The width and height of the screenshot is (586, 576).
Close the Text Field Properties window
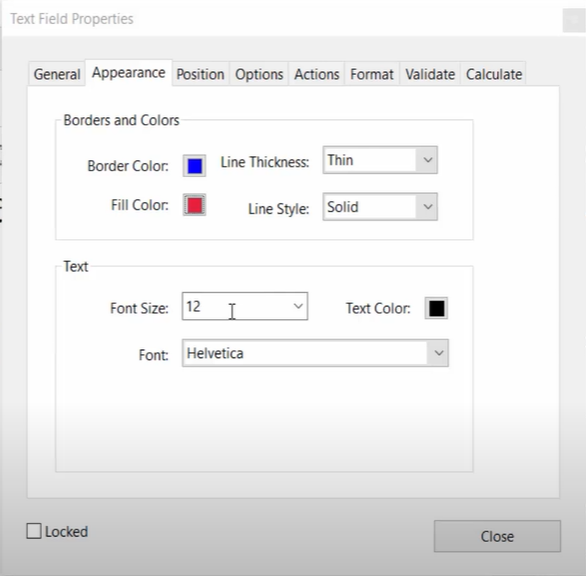coord(574,20)
